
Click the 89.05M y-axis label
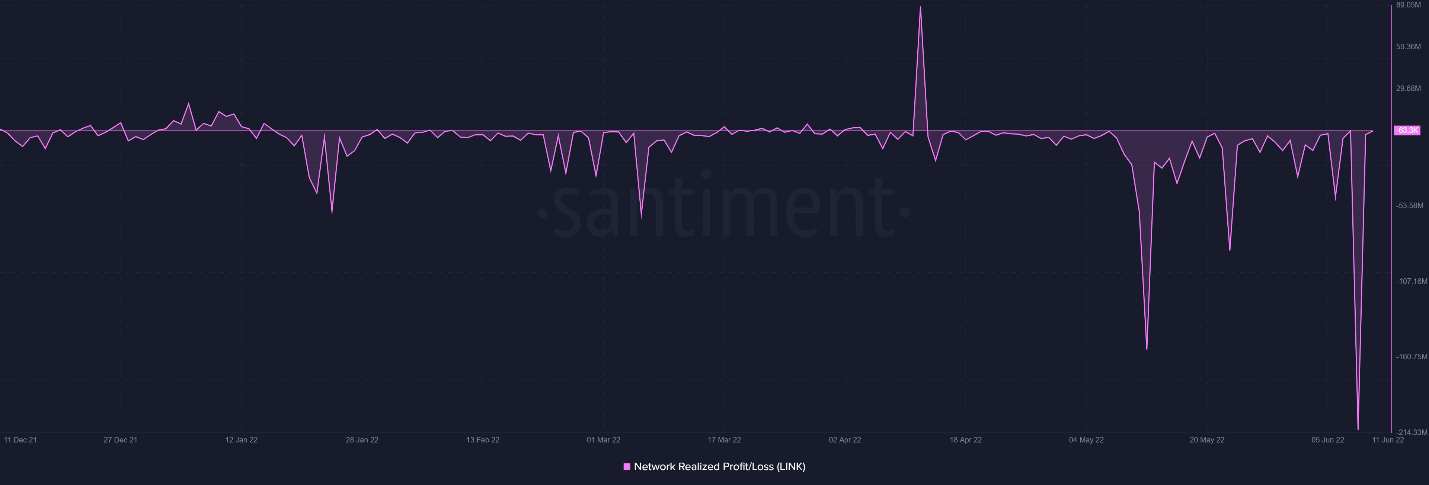pyautogui.click(x=1408, y=5)
